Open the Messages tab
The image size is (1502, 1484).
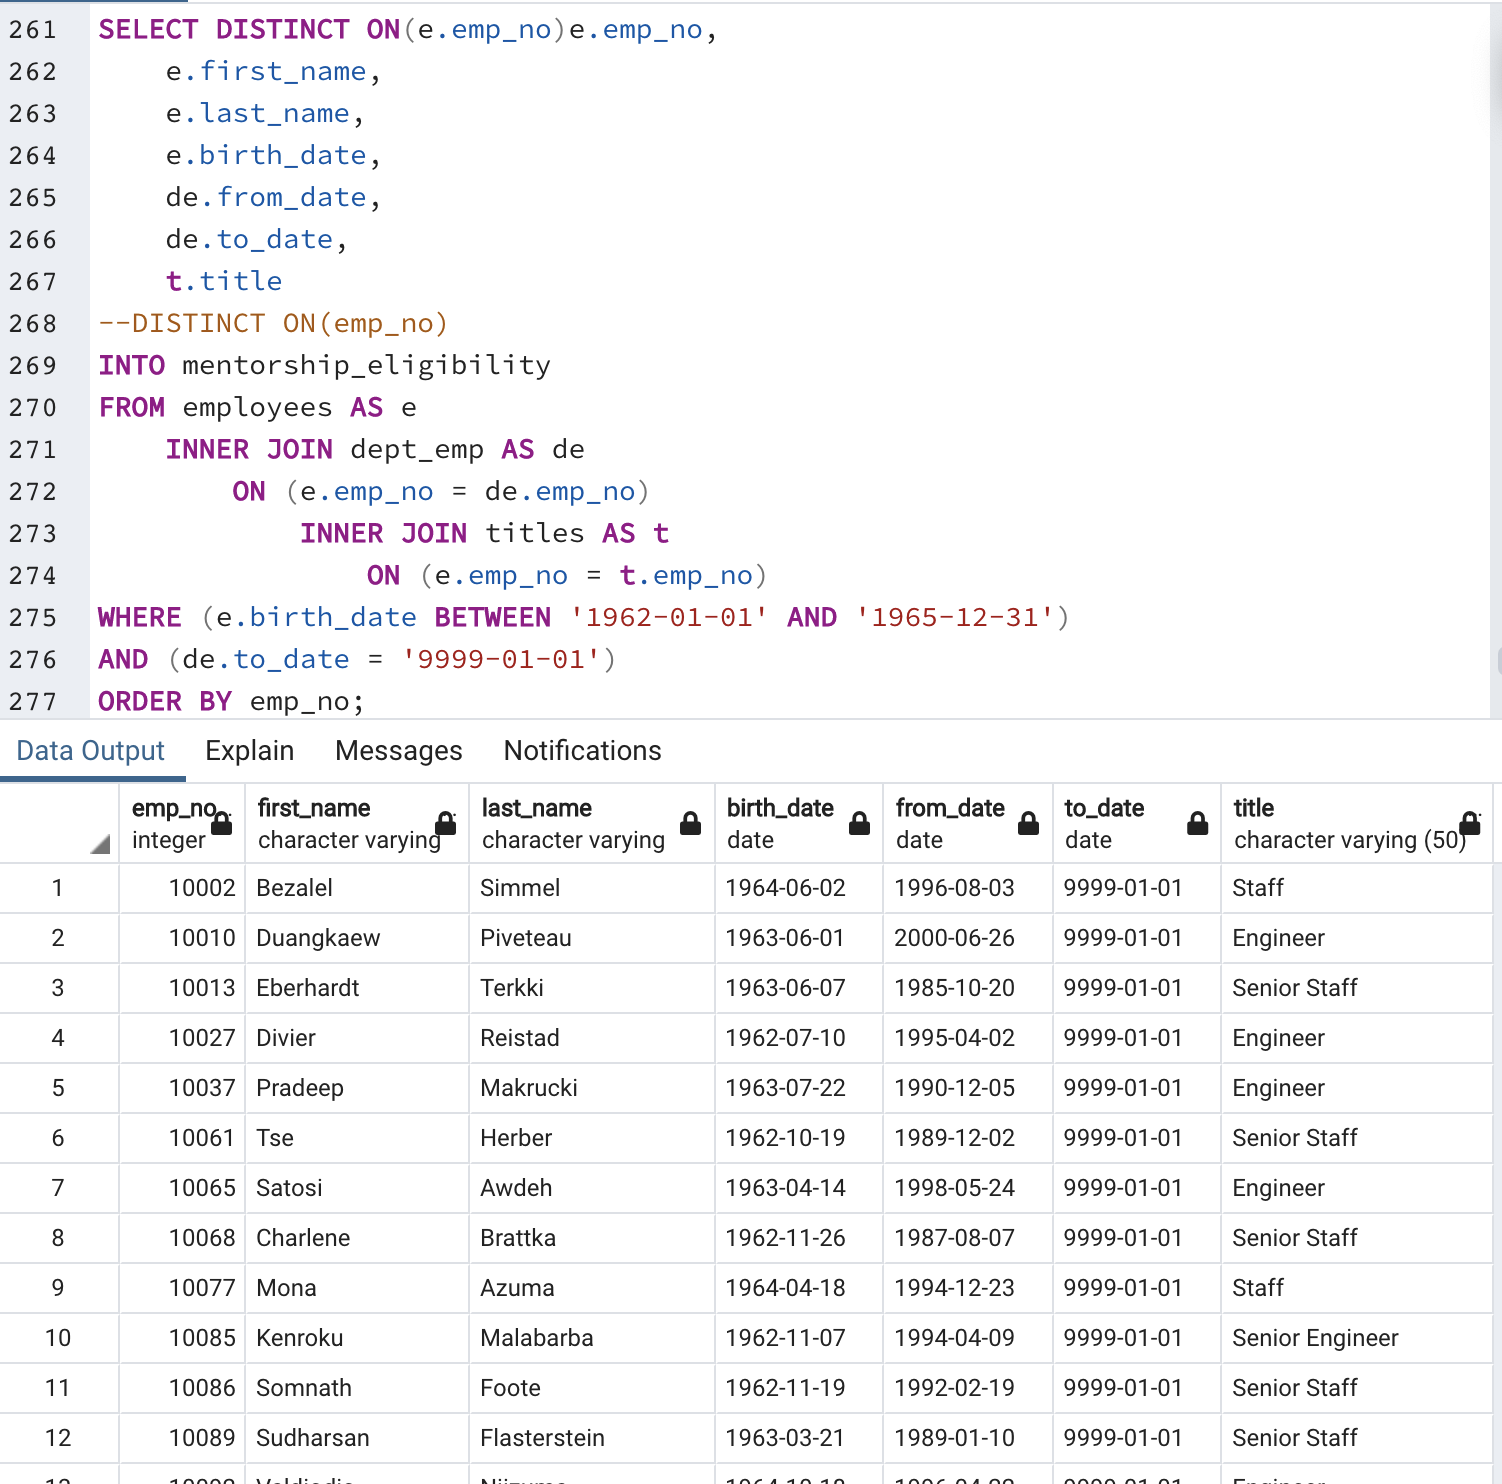pyautogui.click(x=398, y=750)
